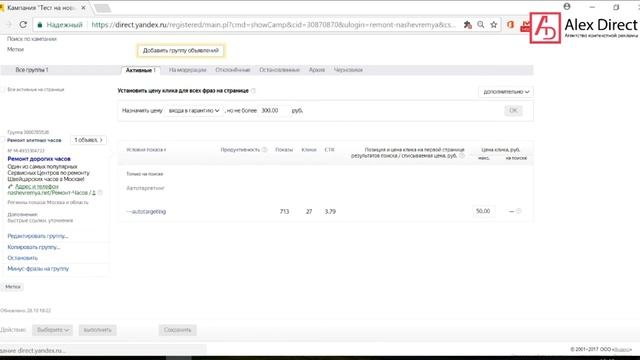Expand the 1 объявл. ads list

88,140
